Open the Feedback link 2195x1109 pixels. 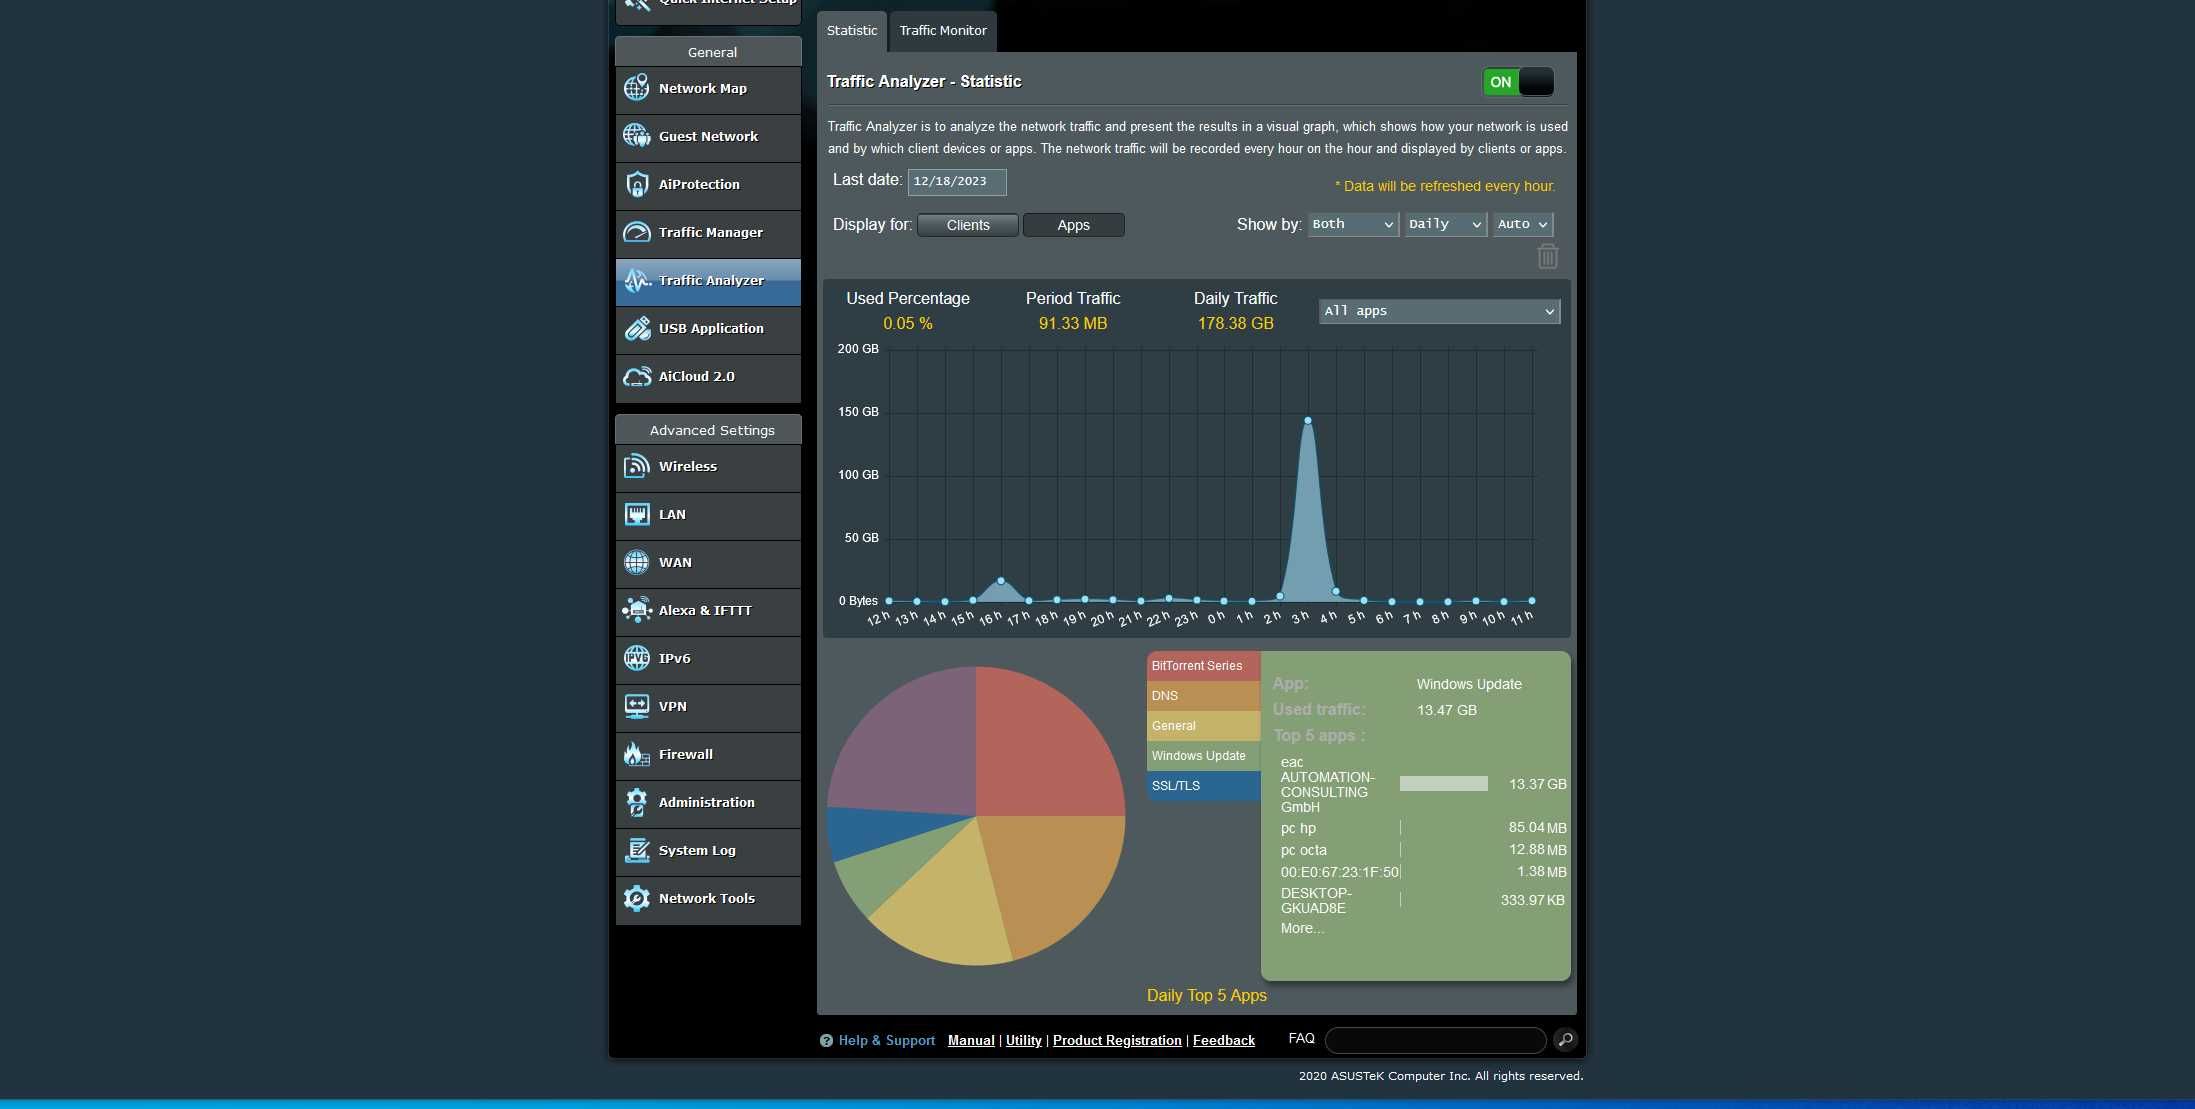(x=1223, y=1040)
